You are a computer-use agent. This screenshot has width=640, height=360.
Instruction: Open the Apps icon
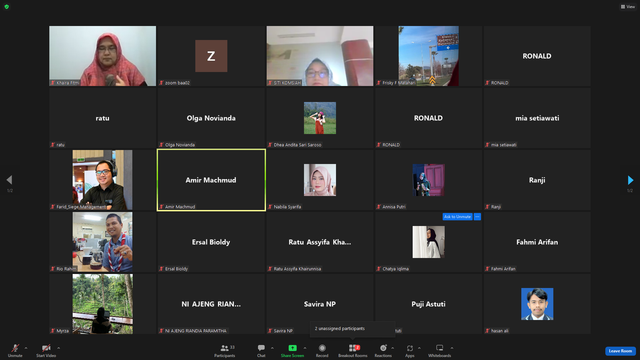(x=410, y=348)
